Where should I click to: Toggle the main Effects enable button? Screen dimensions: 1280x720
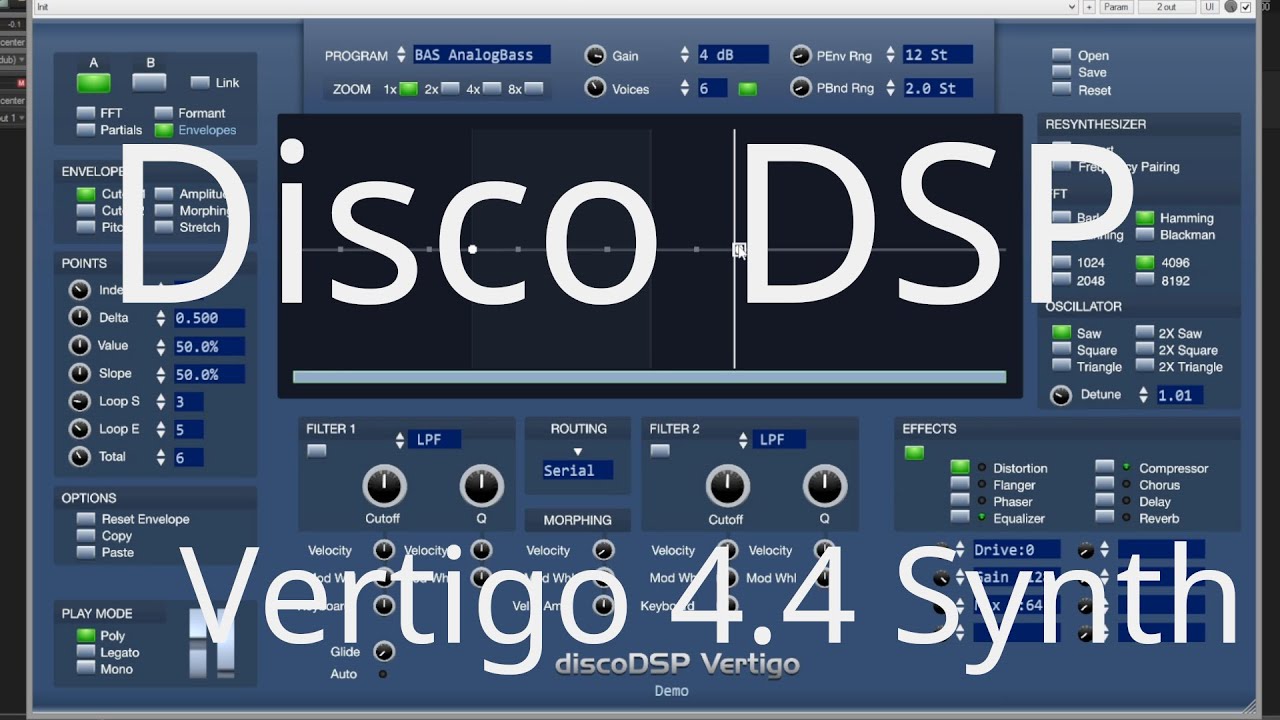(x=914, y=453)
